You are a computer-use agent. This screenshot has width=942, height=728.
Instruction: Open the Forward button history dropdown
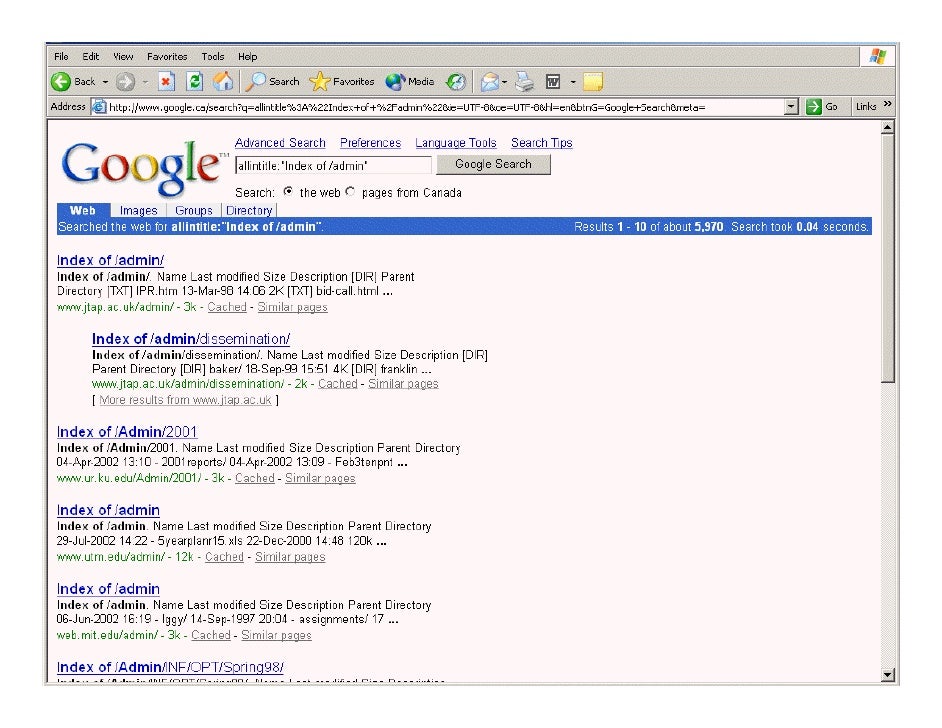click(145, 82)
